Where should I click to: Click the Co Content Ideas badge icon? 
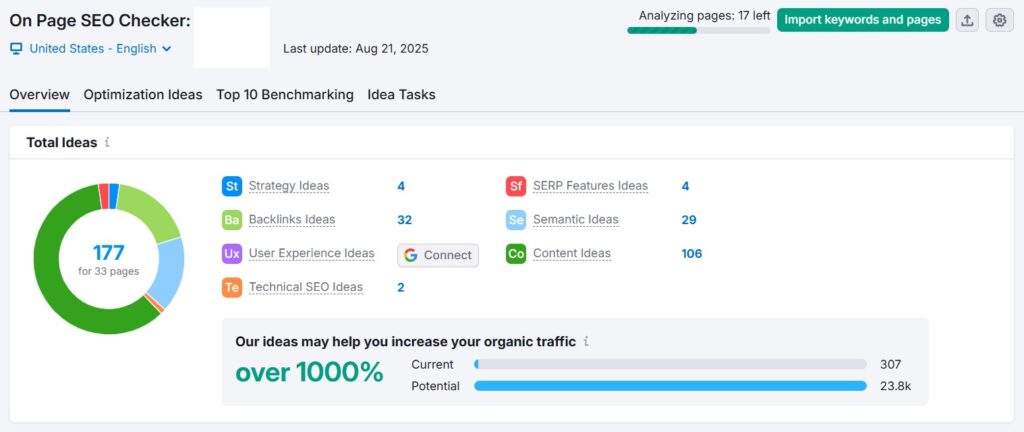click(x=516, y=254)
